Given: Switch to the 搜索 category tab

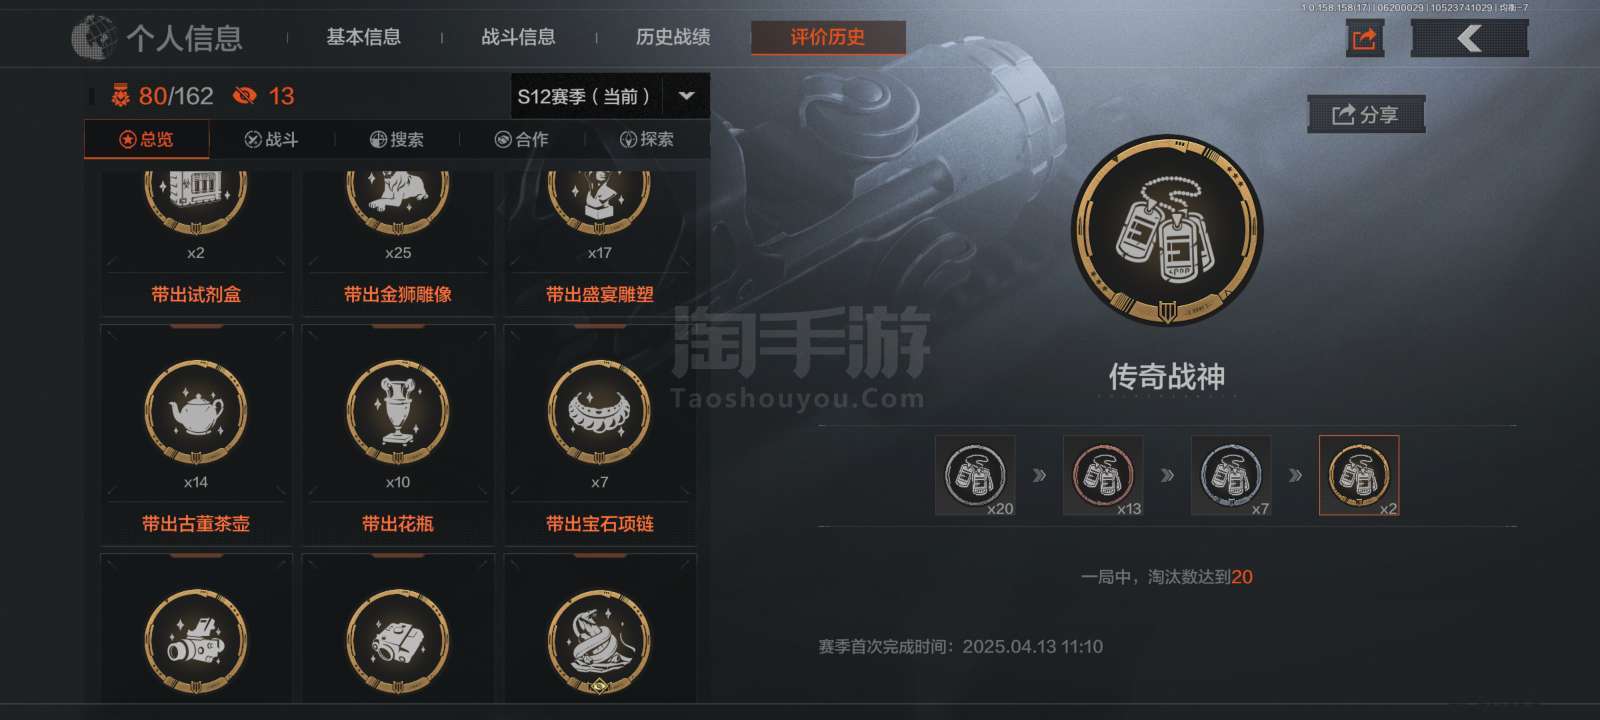Looking at the screenshot, I should coord(397,139).
